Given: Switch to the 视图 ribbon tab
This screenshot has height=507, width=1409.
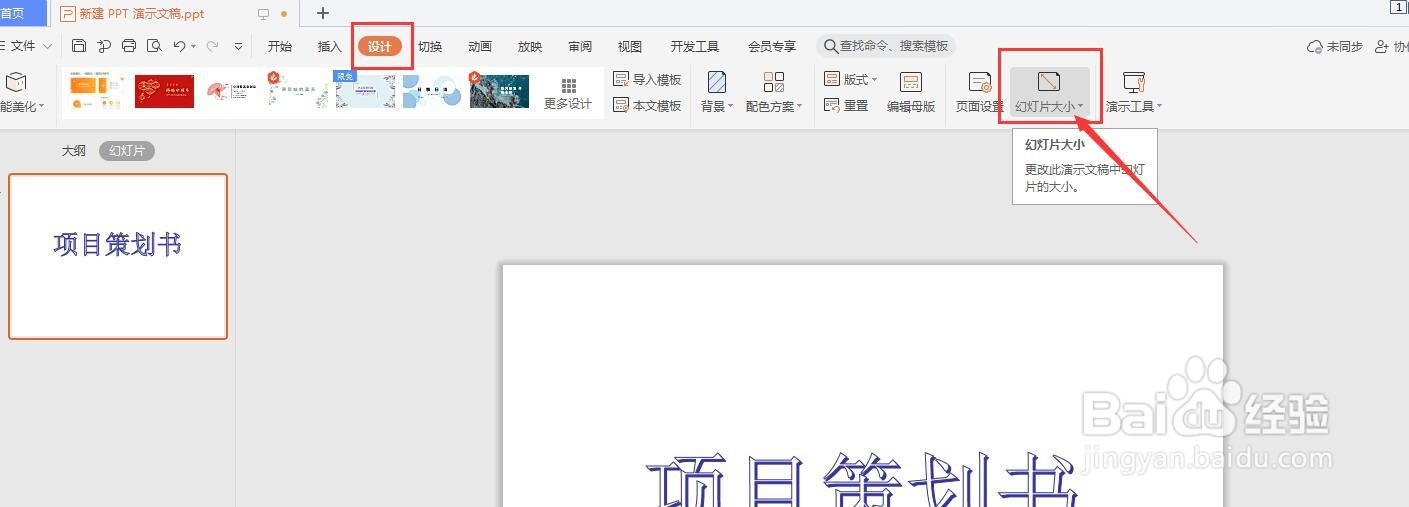Looking at the screenshot, I should pyautogui.click(x=630, y=46).
